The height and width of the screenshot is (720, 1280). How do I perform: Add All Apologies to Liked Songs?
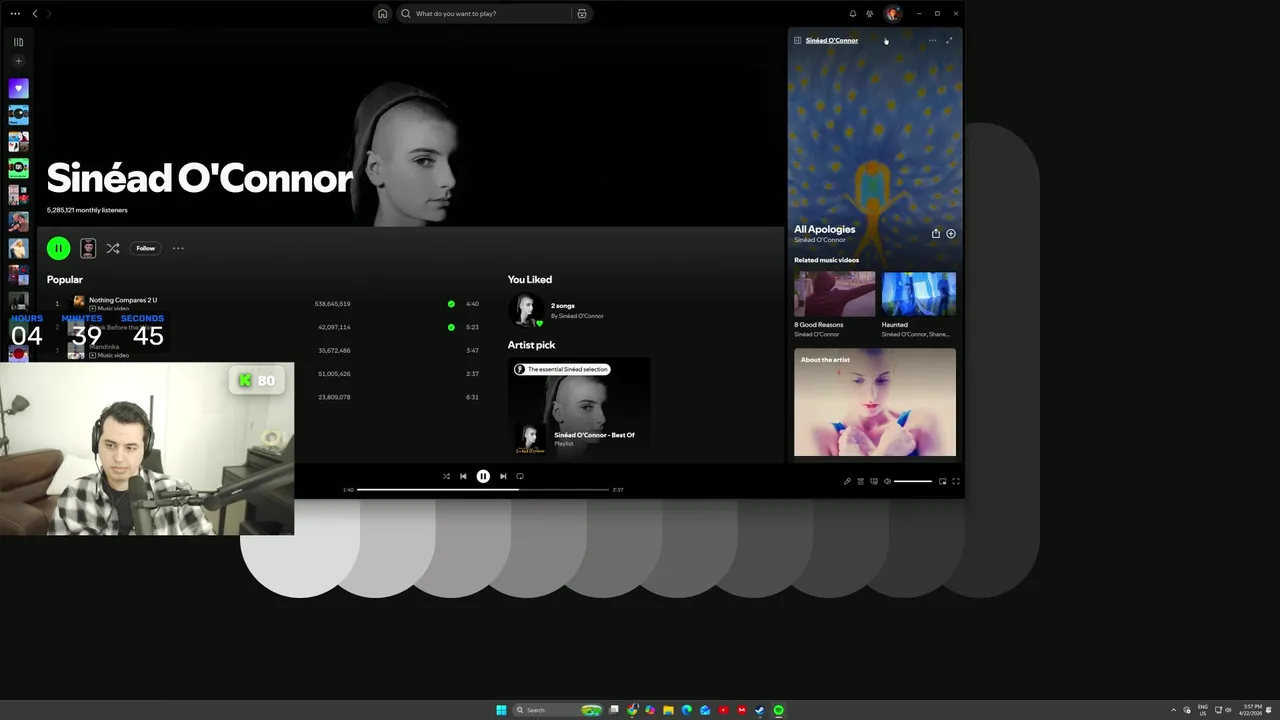point(951,233)
